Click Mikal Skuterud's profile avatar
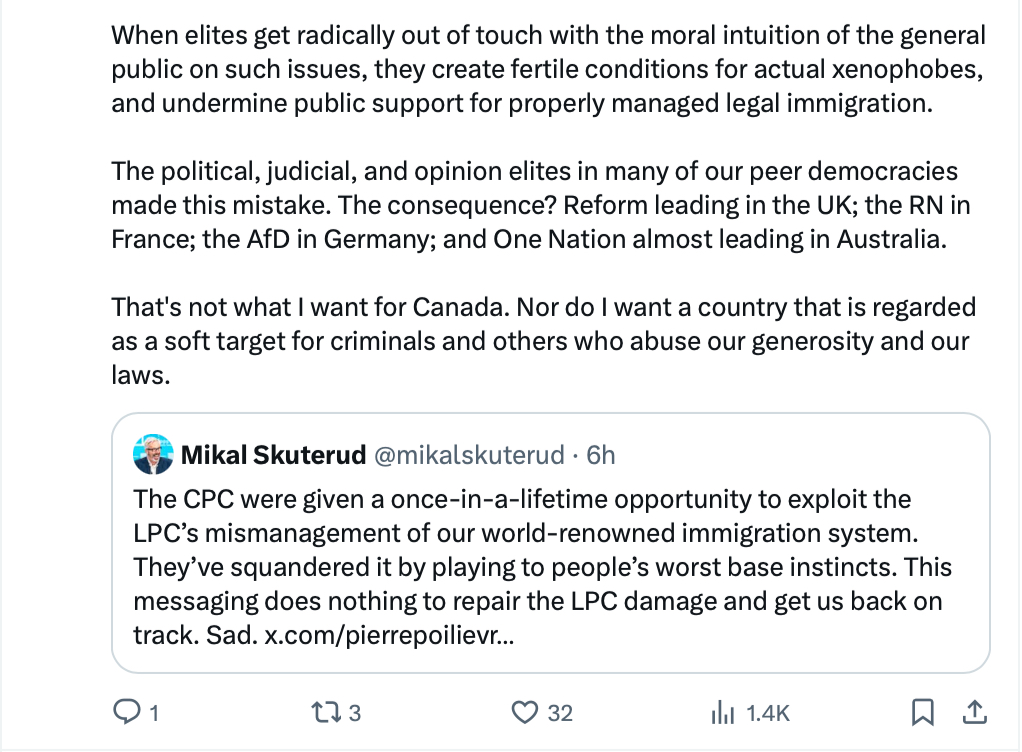This screenshot has width=1022, height=752. coord(153,455)
